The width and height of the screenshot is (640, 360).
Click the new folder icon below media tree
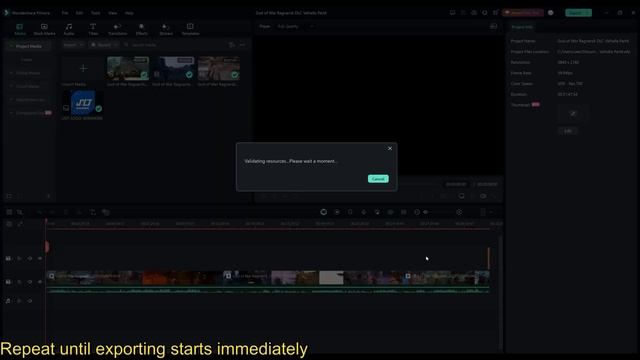click(x=9, y=196)
